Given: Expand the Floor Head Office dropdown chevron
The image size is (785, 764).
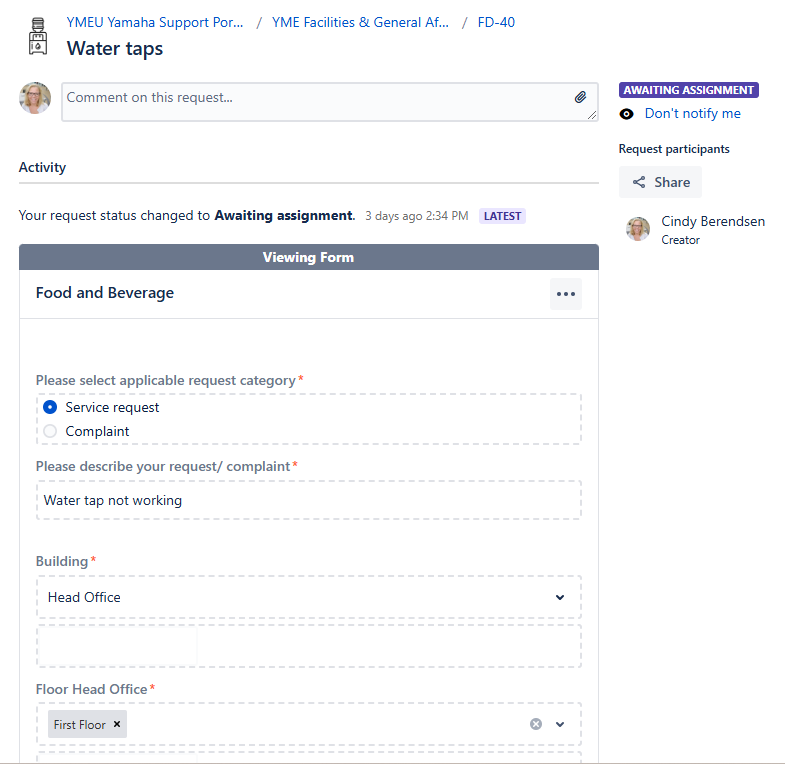Looking at the screenshot, I should 560,724.
